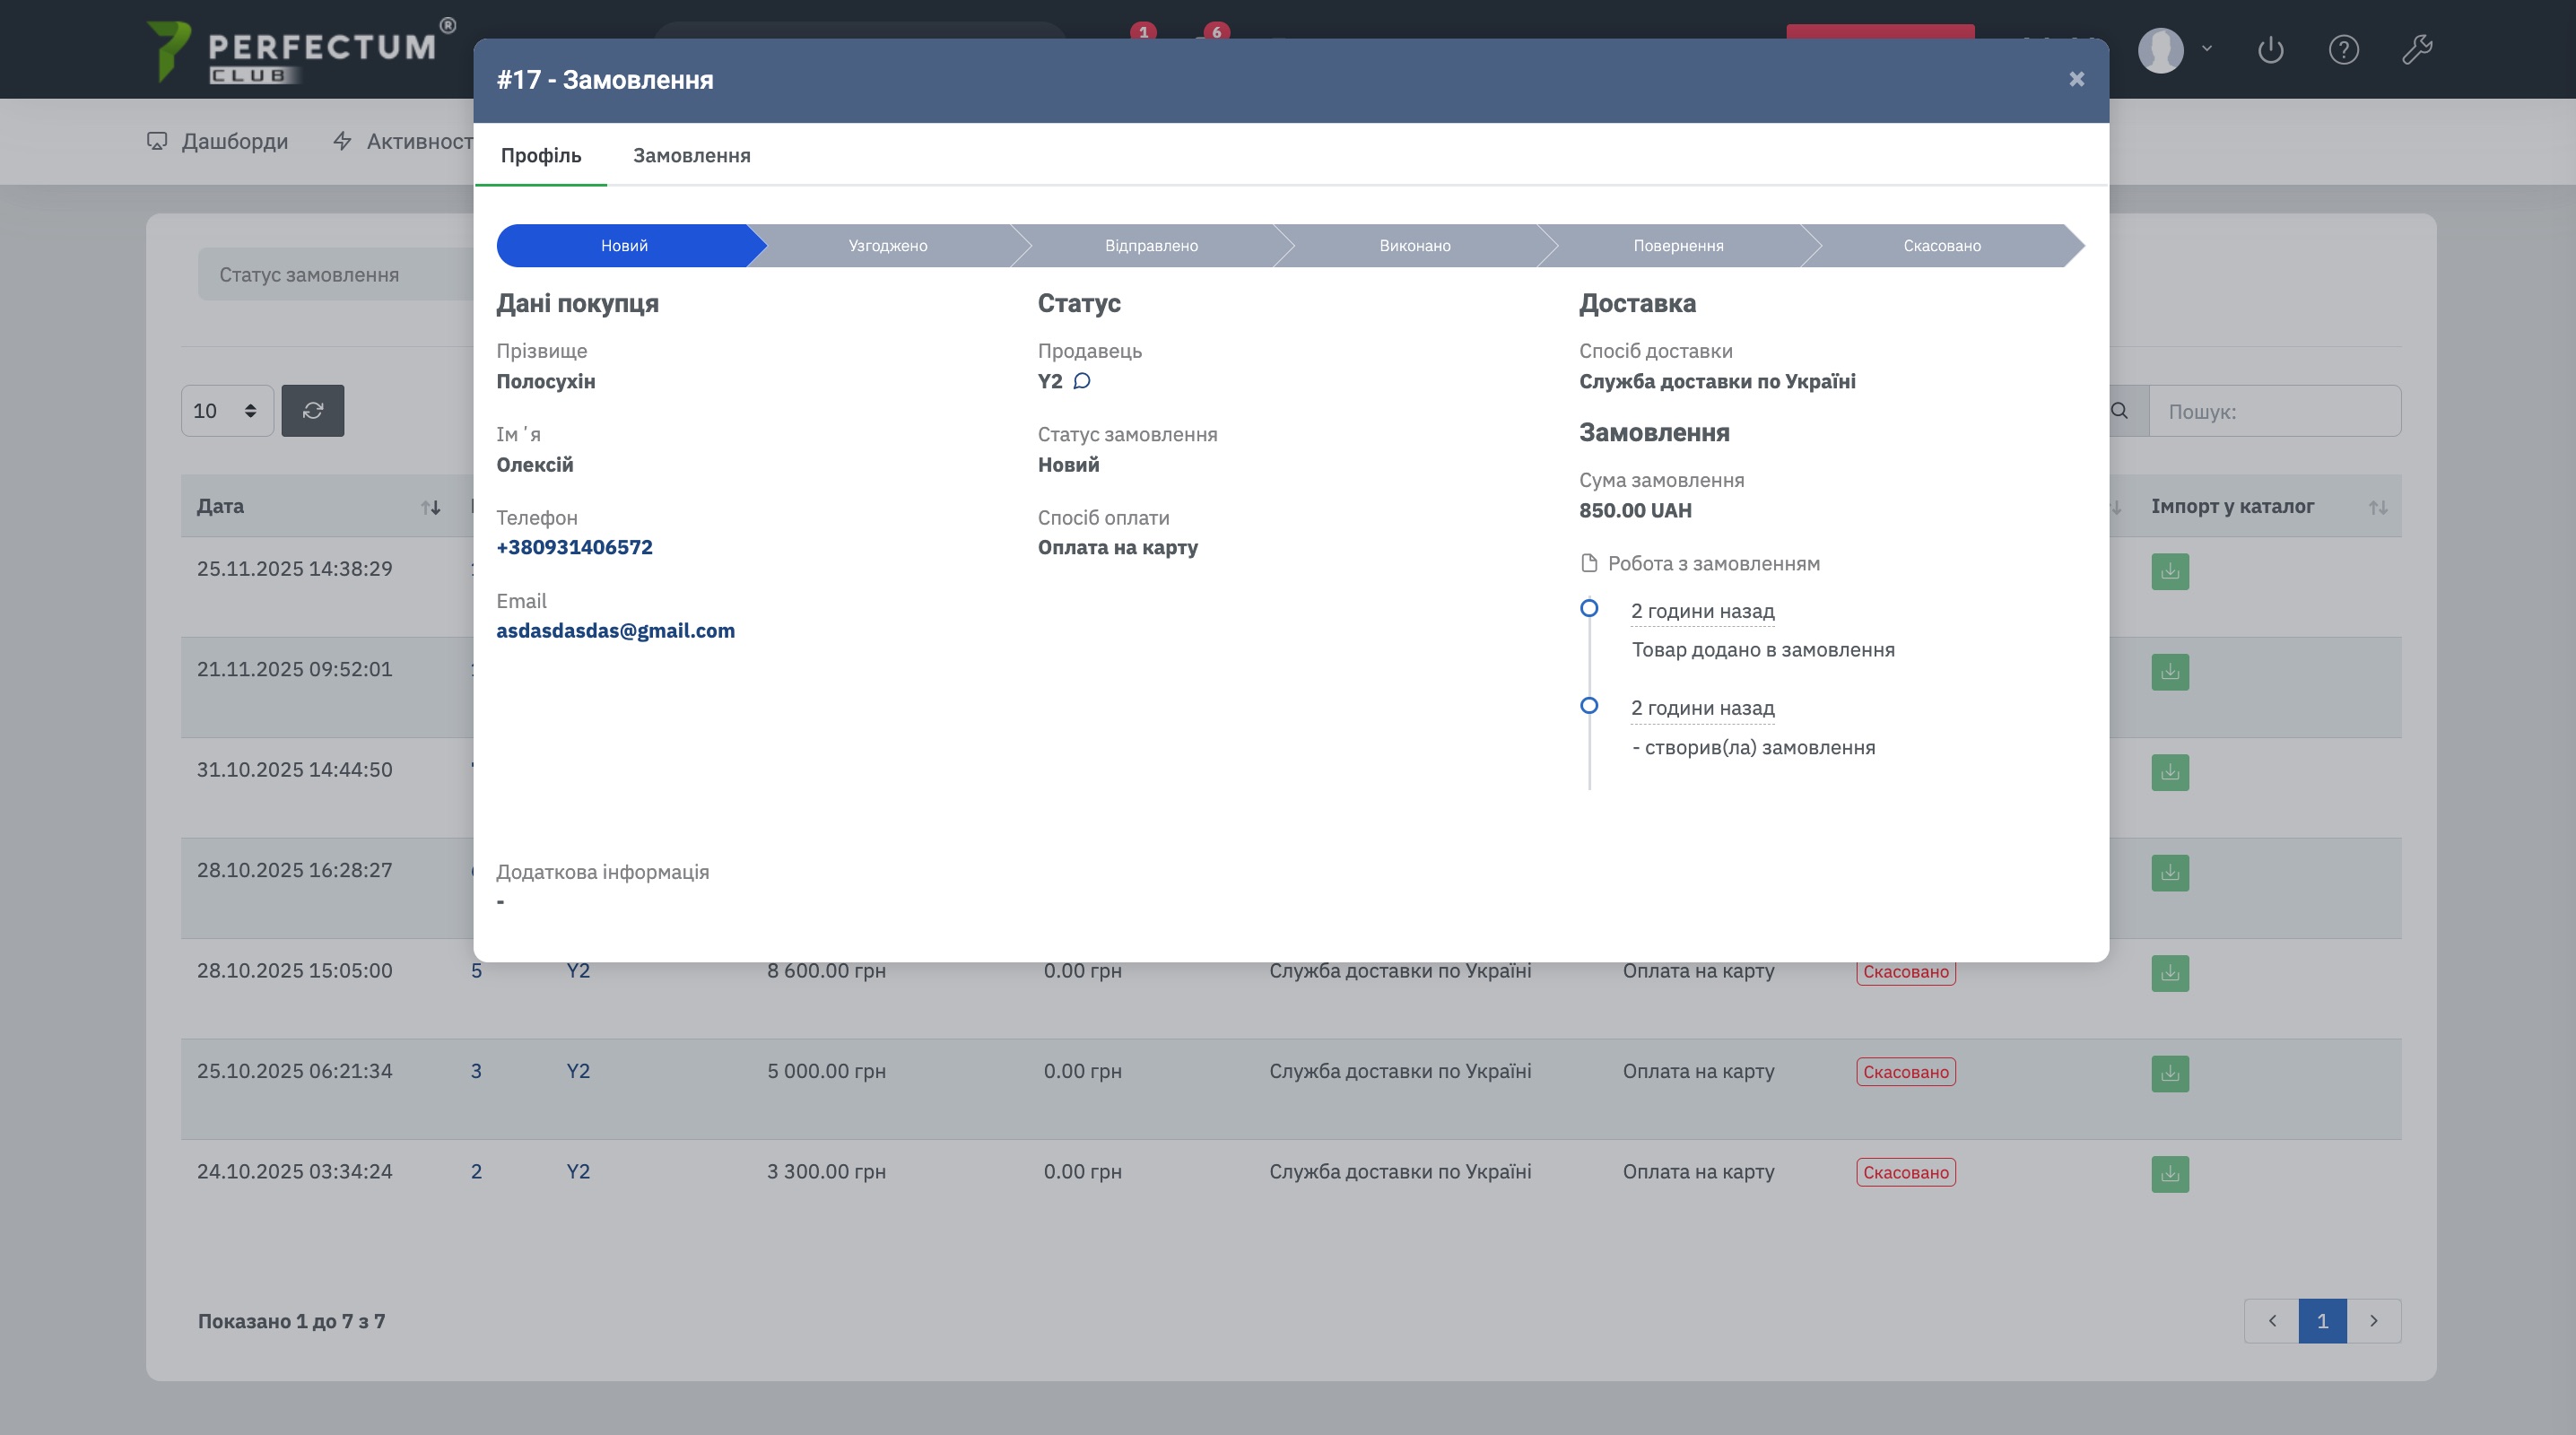Image resolution: width=2576 pixels, height=1435 pixels.
Task: Click the asdasdasdas@gmail.com email link
Action: [x=615, y=631]
